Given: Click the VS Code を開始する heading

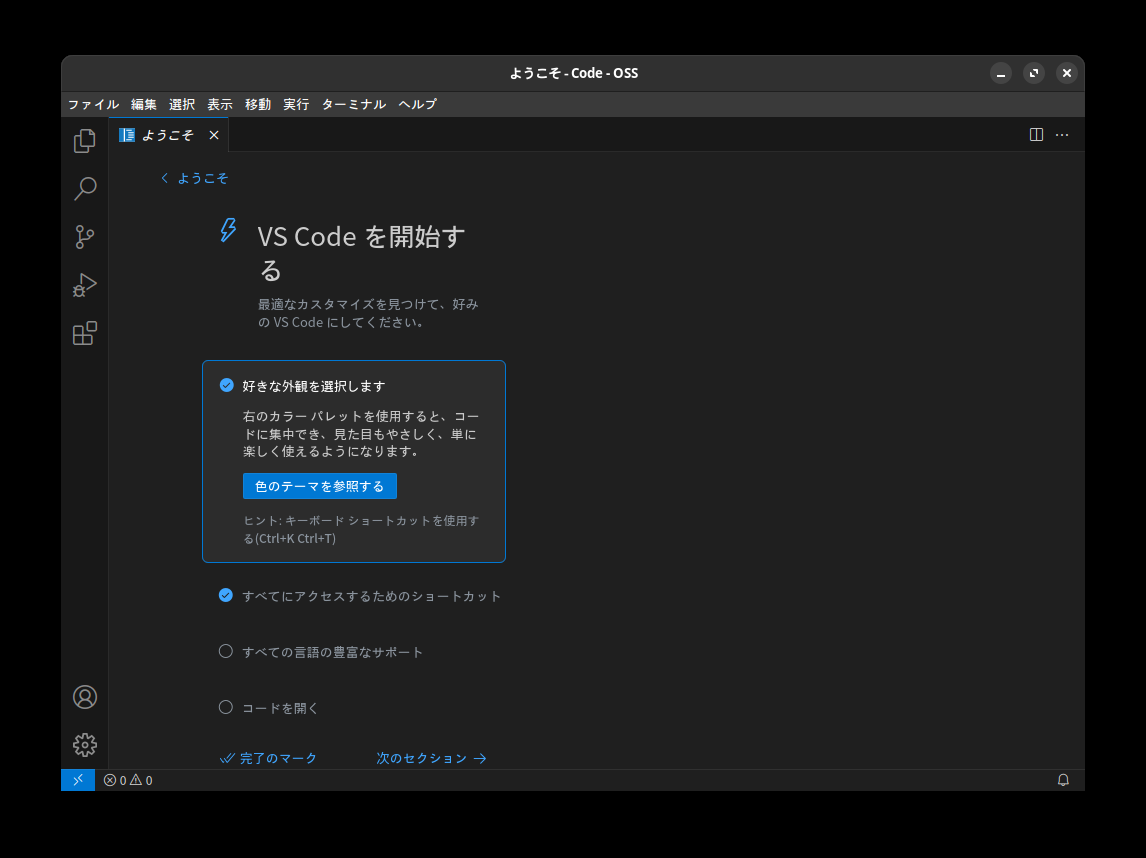Looking at the screenshot, I should (x=362, y=253).
